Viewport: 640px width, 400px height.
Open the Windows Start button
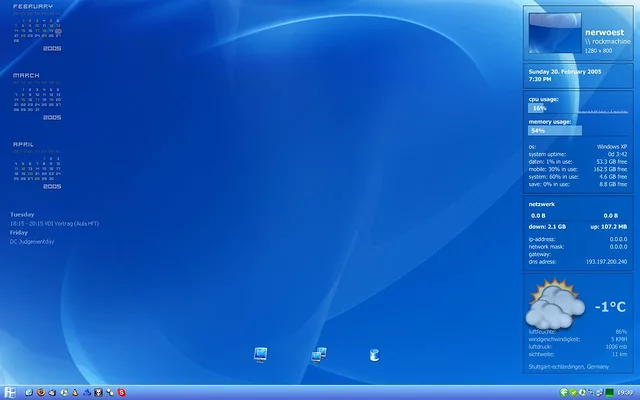pos(10,393)
